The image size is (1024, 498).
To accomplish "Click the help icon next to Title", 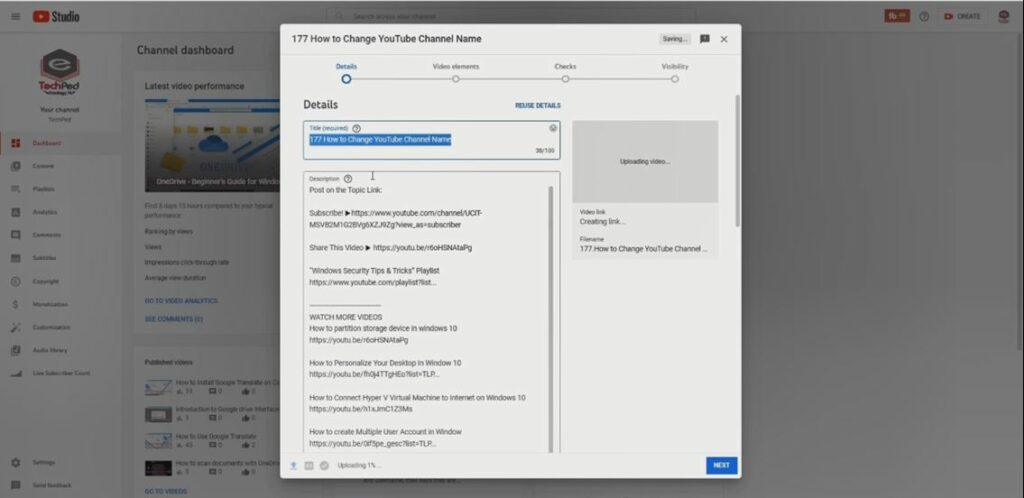I will click(356, 128).
